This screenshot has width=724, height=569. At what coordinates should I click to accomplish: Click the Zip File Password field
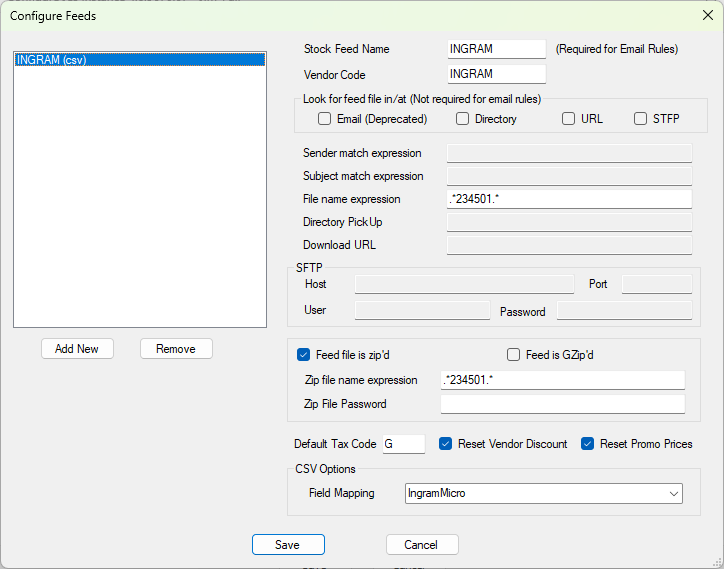(563, 404)
